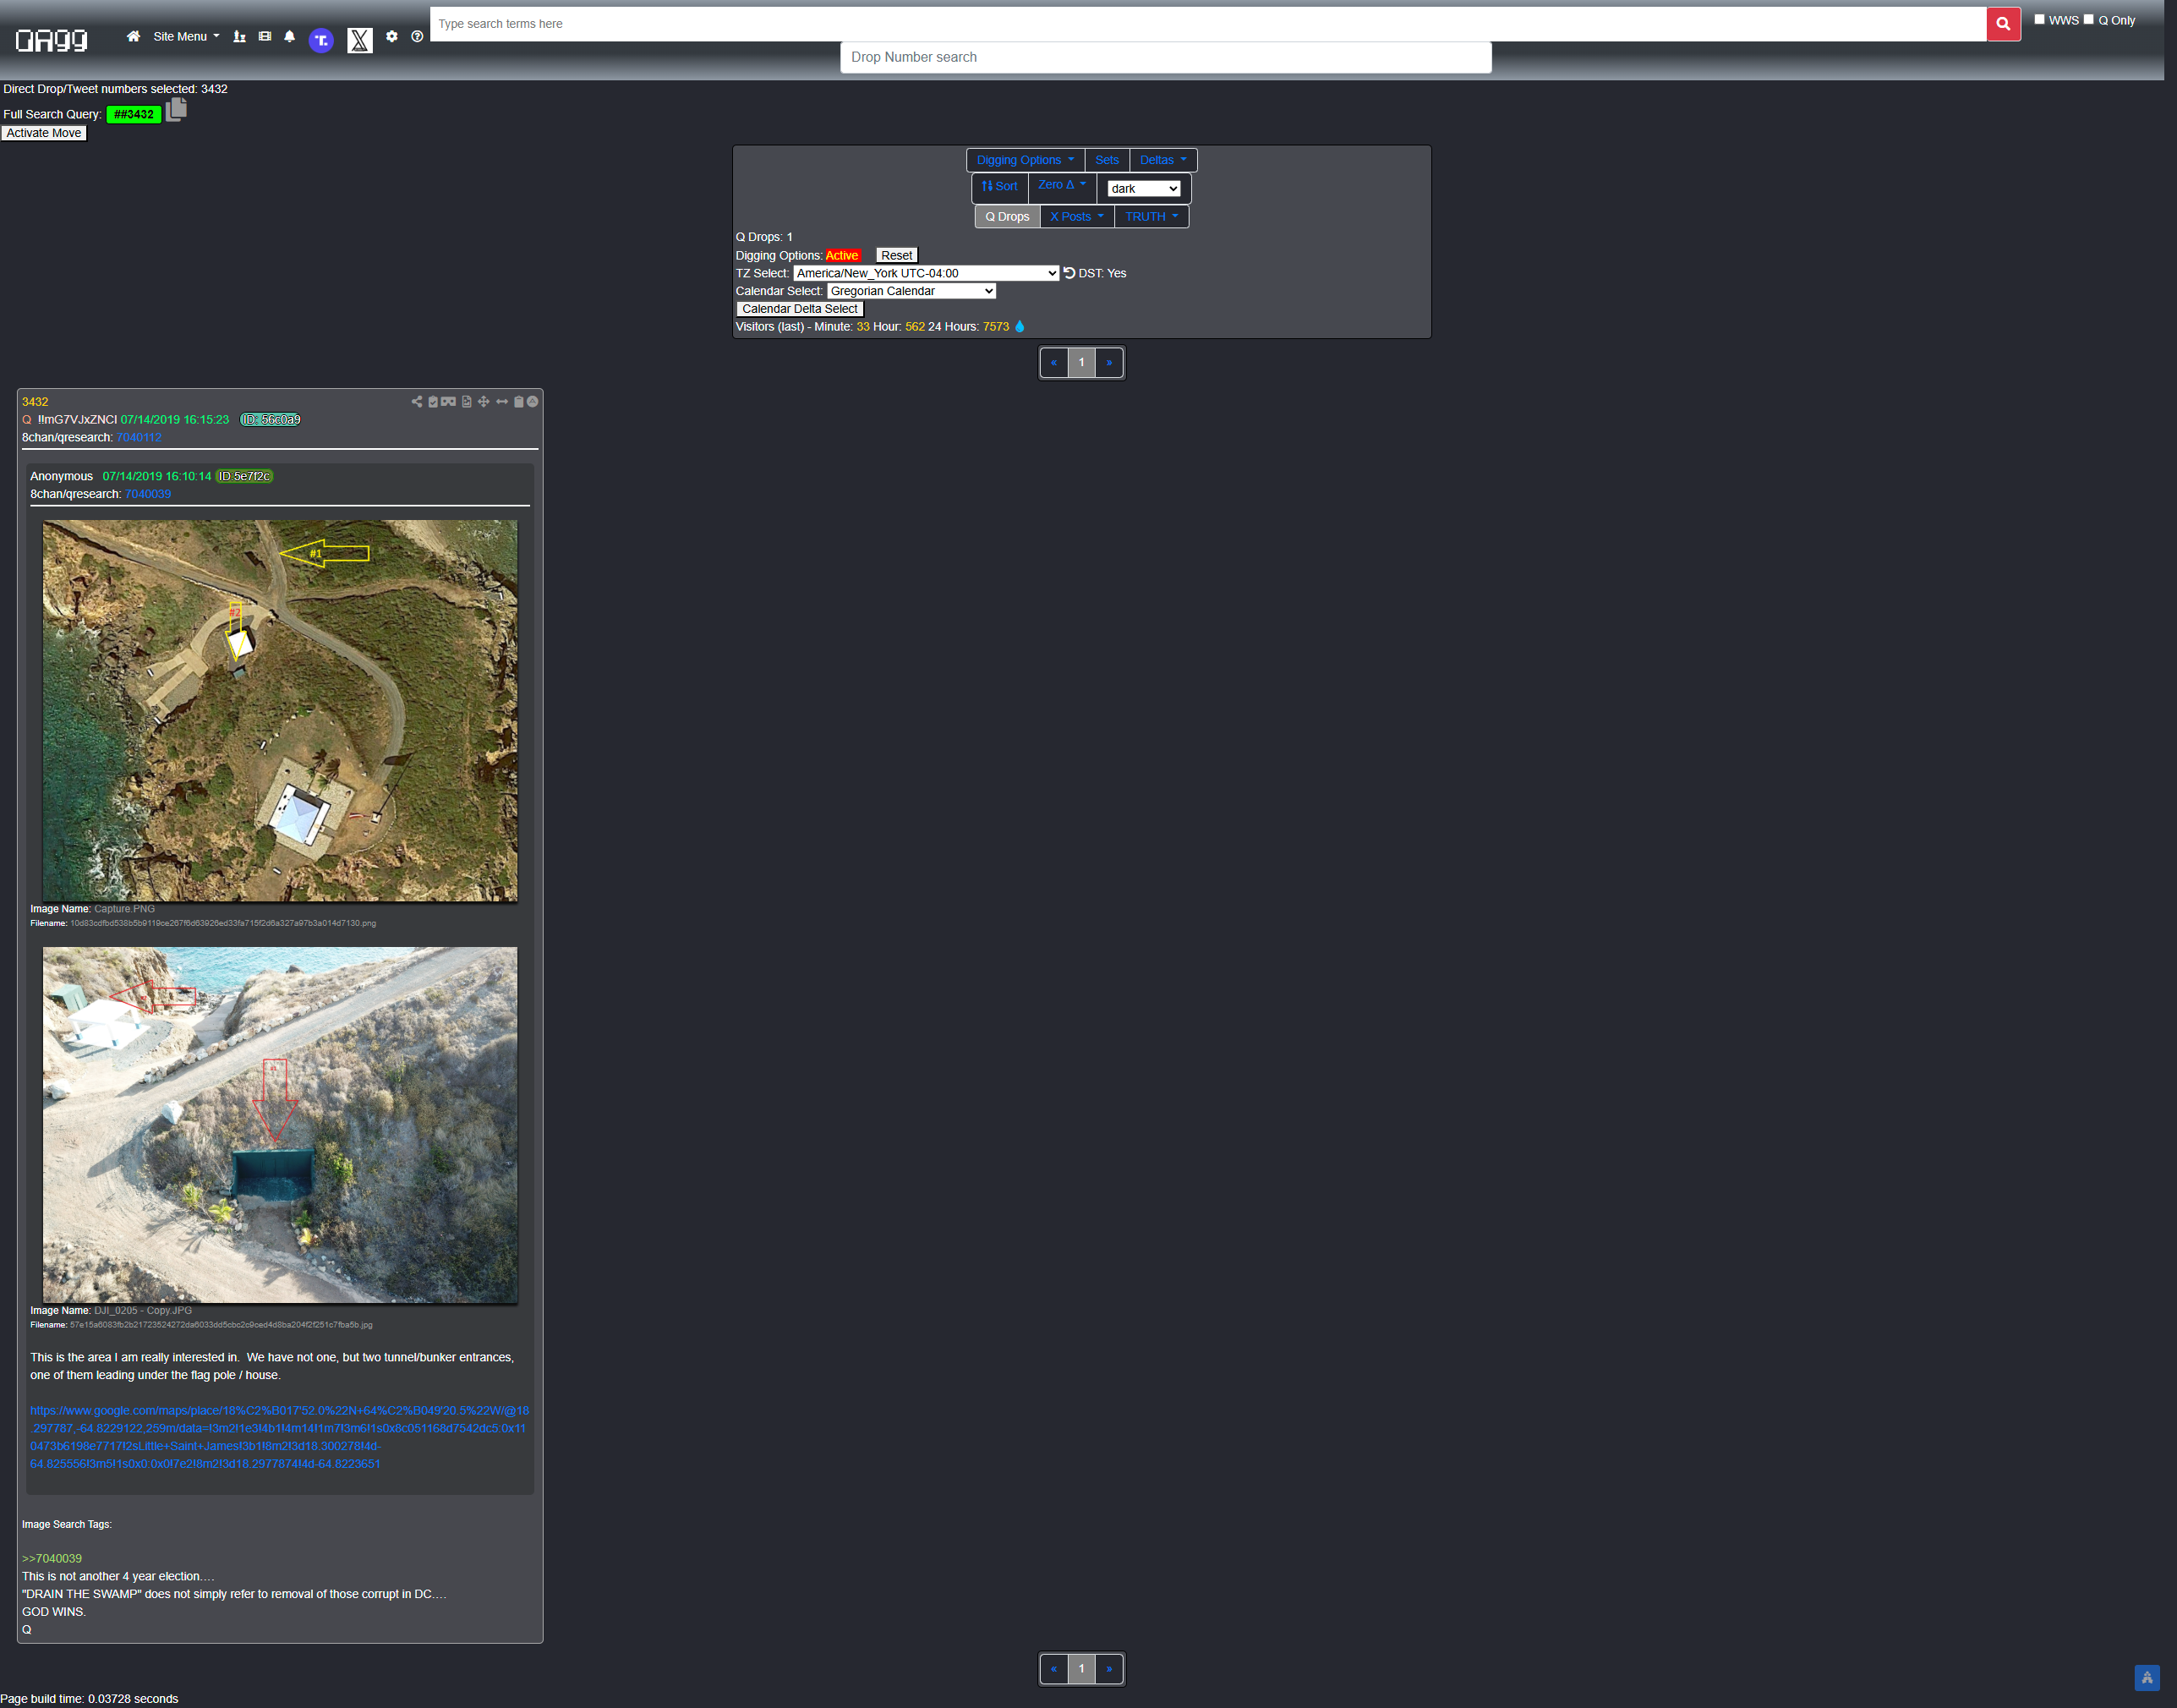Toggle the Q Only checkbox

[x=2088, y=19]
